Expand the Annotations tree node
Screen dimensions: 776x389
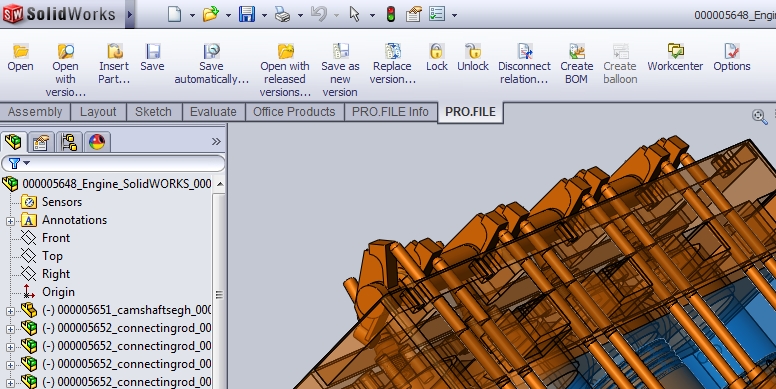[x=10, y=221]
